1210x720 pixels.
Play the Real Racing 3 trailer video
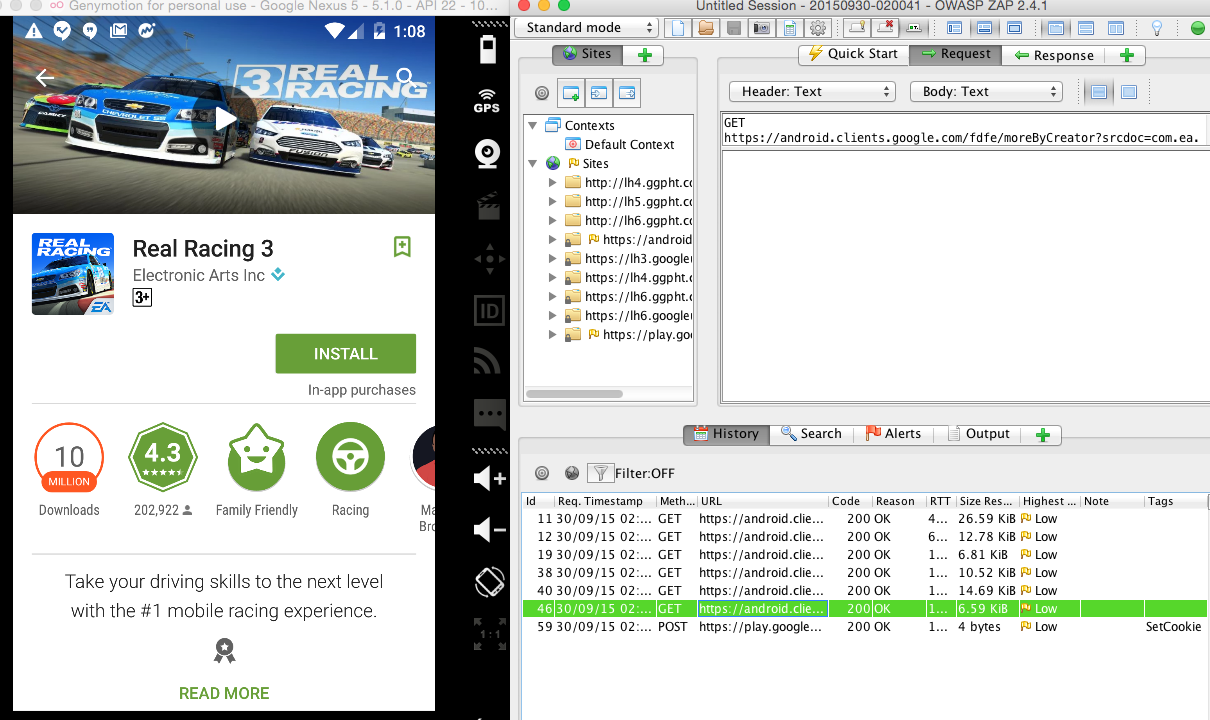(x=226, y=119)
